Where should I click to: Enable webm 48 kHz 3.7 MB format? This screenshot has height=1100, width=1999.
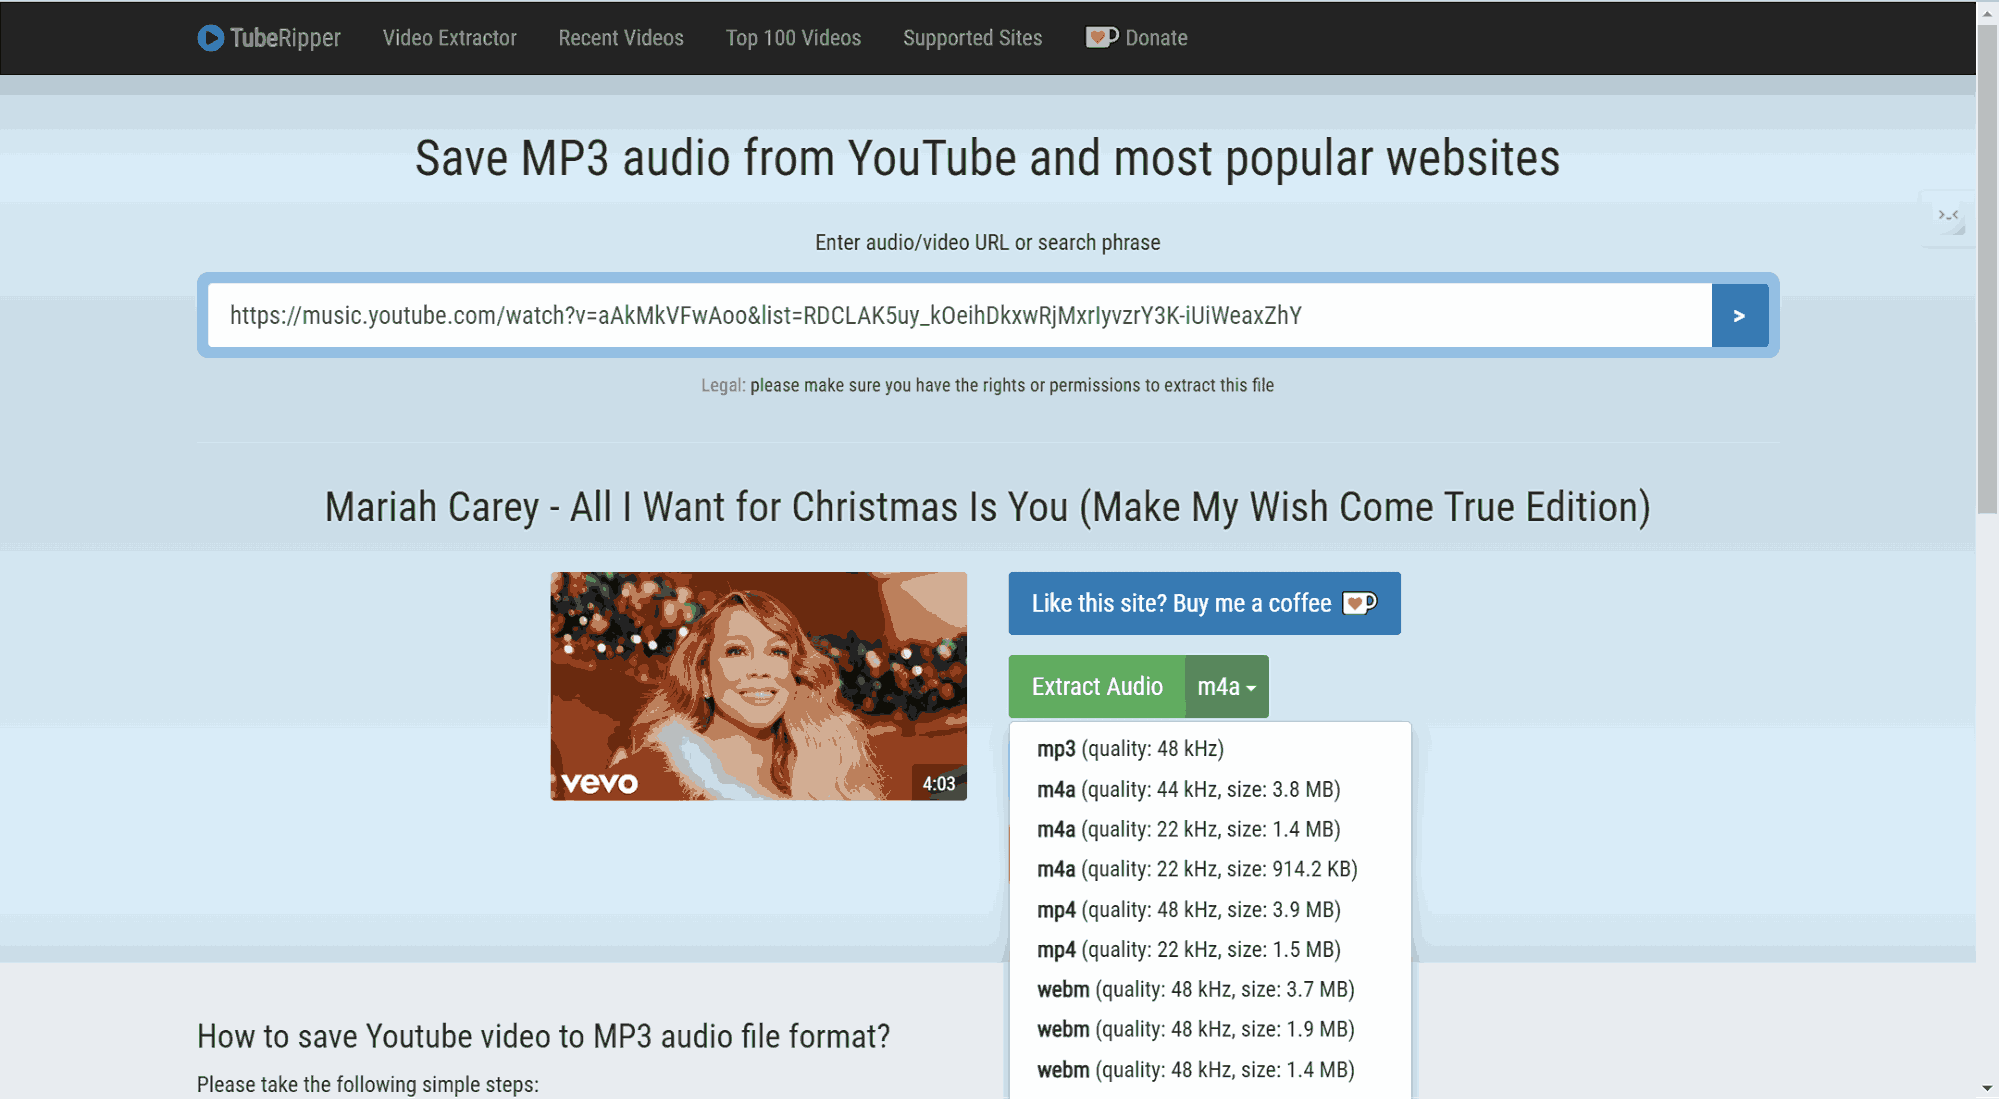tap(1193, 990)
